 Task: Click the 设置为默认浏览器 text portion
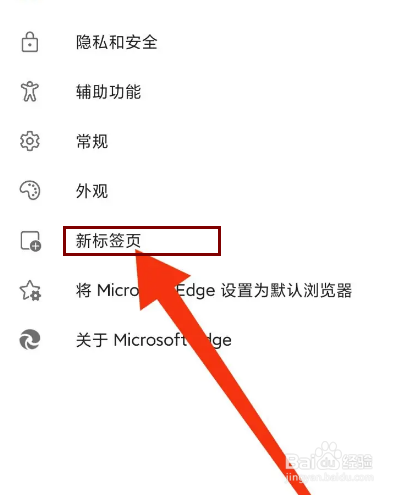287,290
